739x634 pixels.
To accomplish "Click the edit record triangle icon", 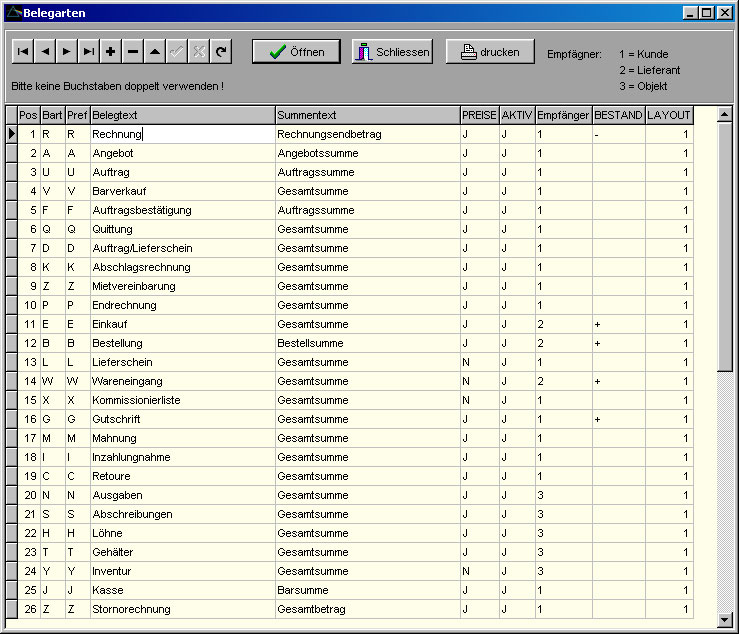I will (x=155, y=51).
